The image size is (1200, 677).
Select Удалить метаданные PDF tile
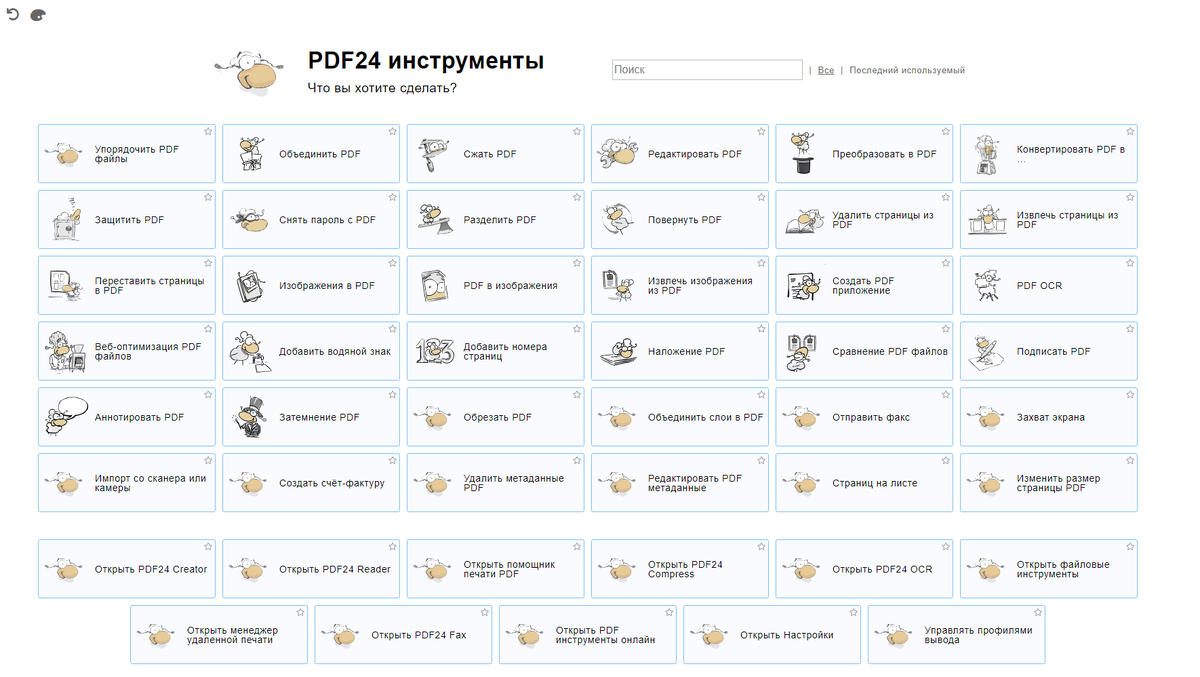[x=495, y=483]
